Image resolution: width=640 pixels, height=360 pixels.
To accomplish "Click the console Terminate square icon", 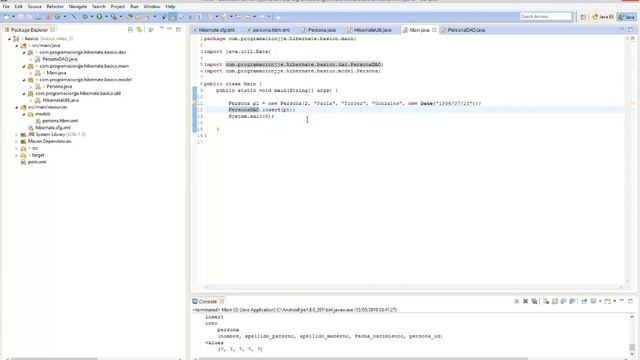I will 517,301.
